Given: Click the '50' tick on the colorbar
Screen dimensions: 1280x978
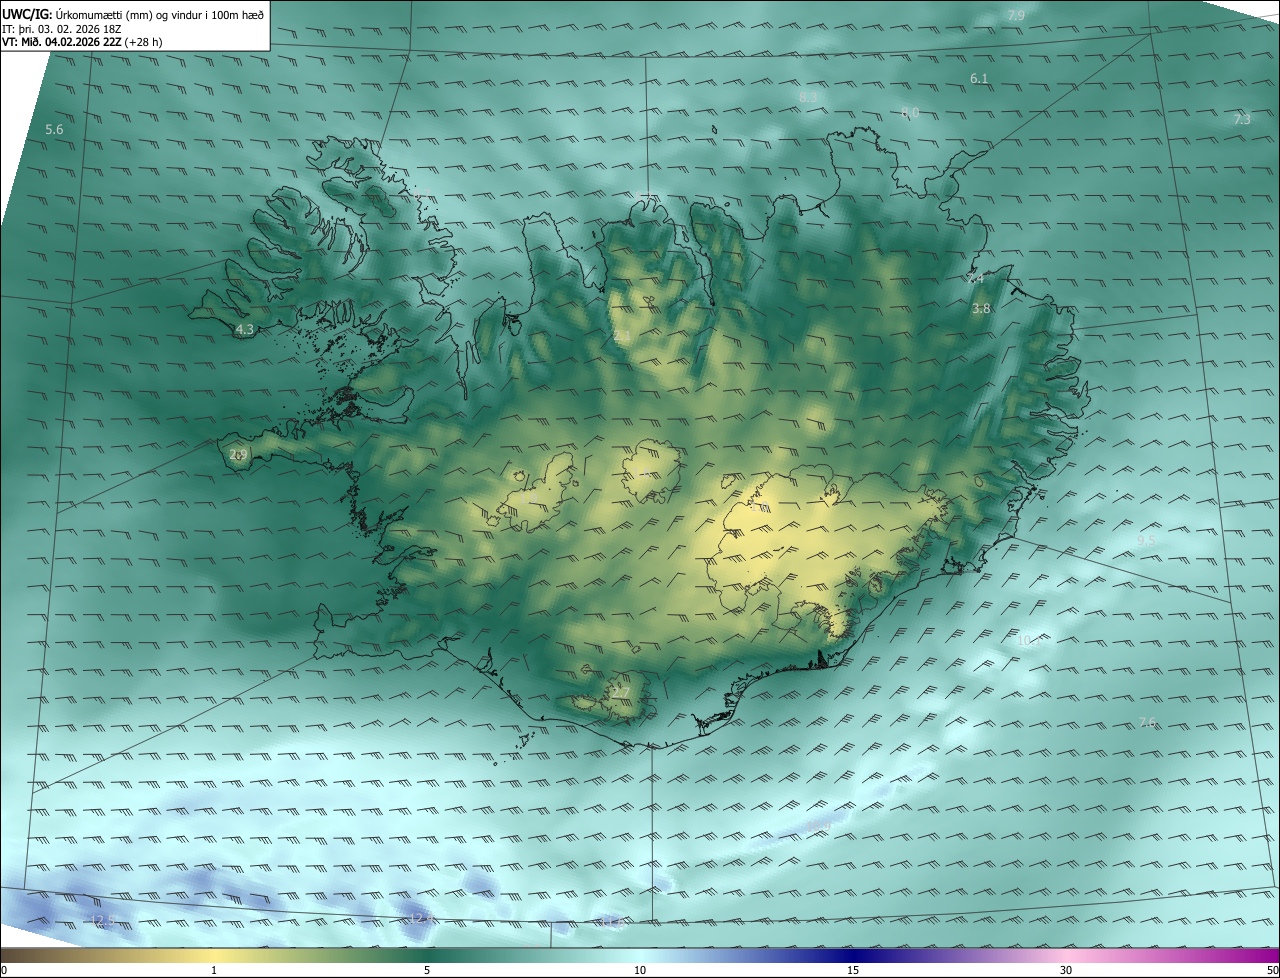Looking at the screenshot, I should click(x=1272, y=970).
